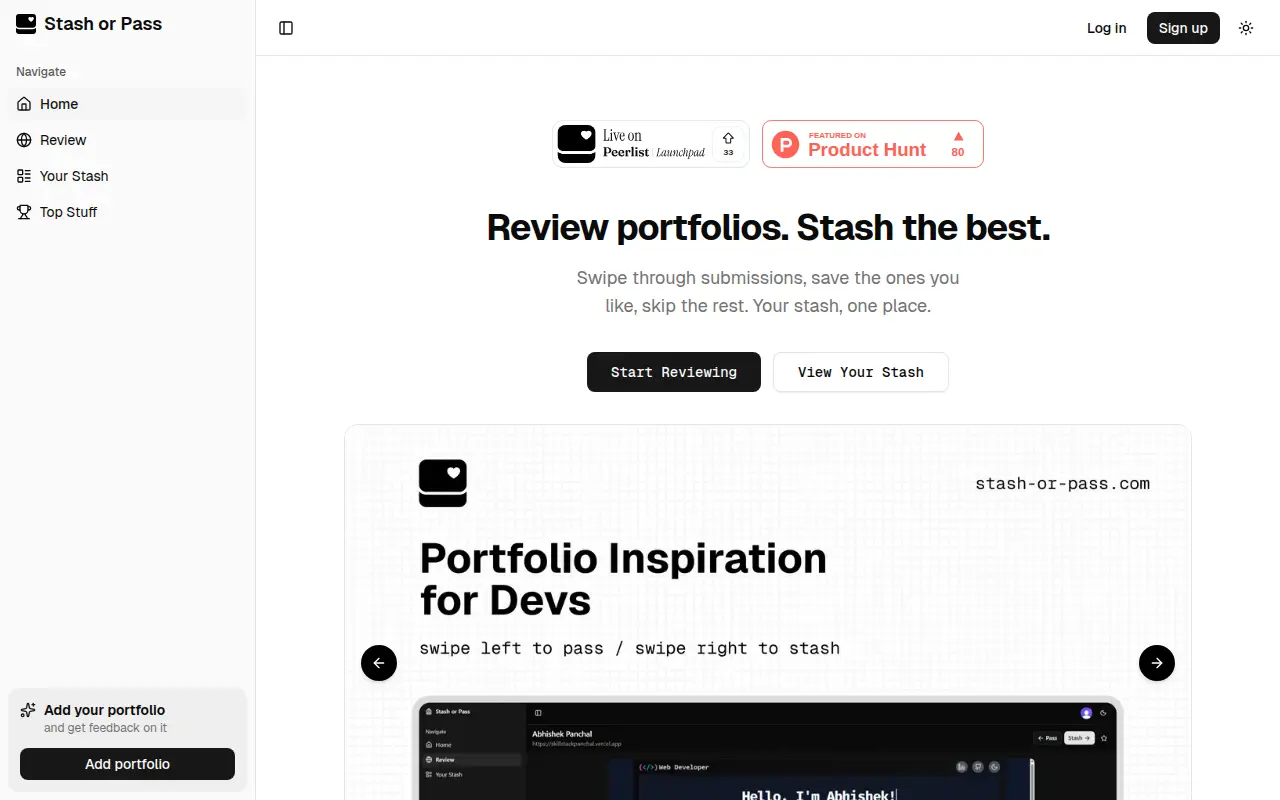Click the Start Reviewing button
This screenshot has height=800, width=1280.
click(x=674, y=372)
